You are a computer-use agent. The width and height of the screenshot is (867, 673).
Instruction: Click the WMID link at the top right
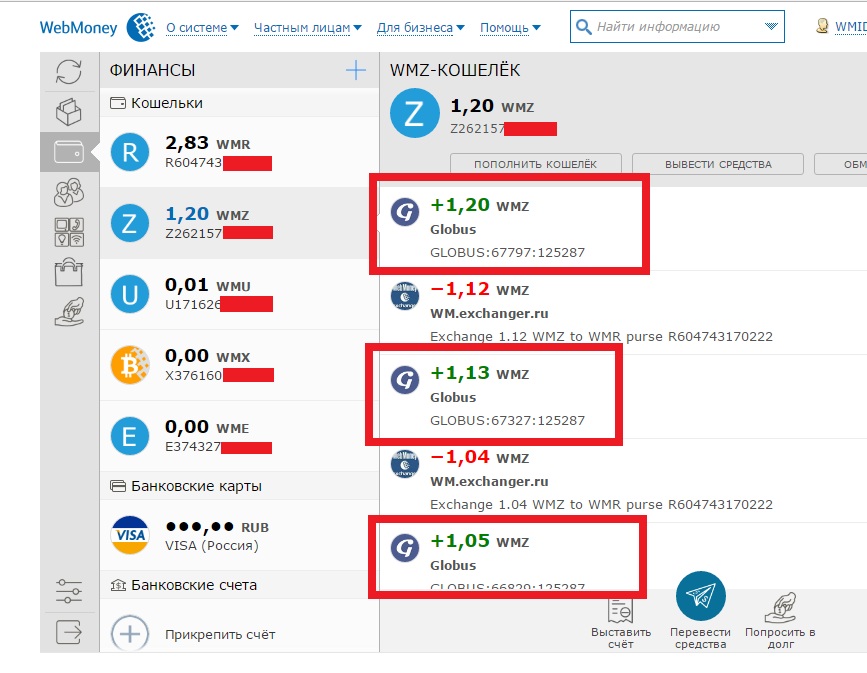[850, 27]
